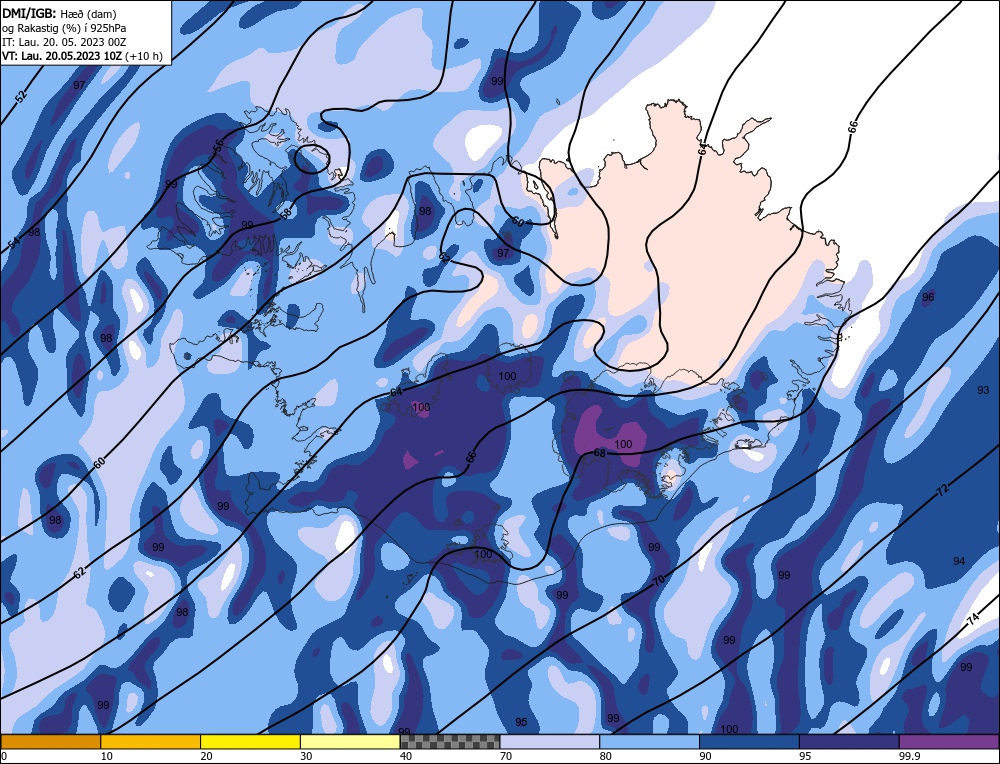Click the lavender 70–80 legend swatch
Viewport: 1000px width, 764px height.
point(550,741)
